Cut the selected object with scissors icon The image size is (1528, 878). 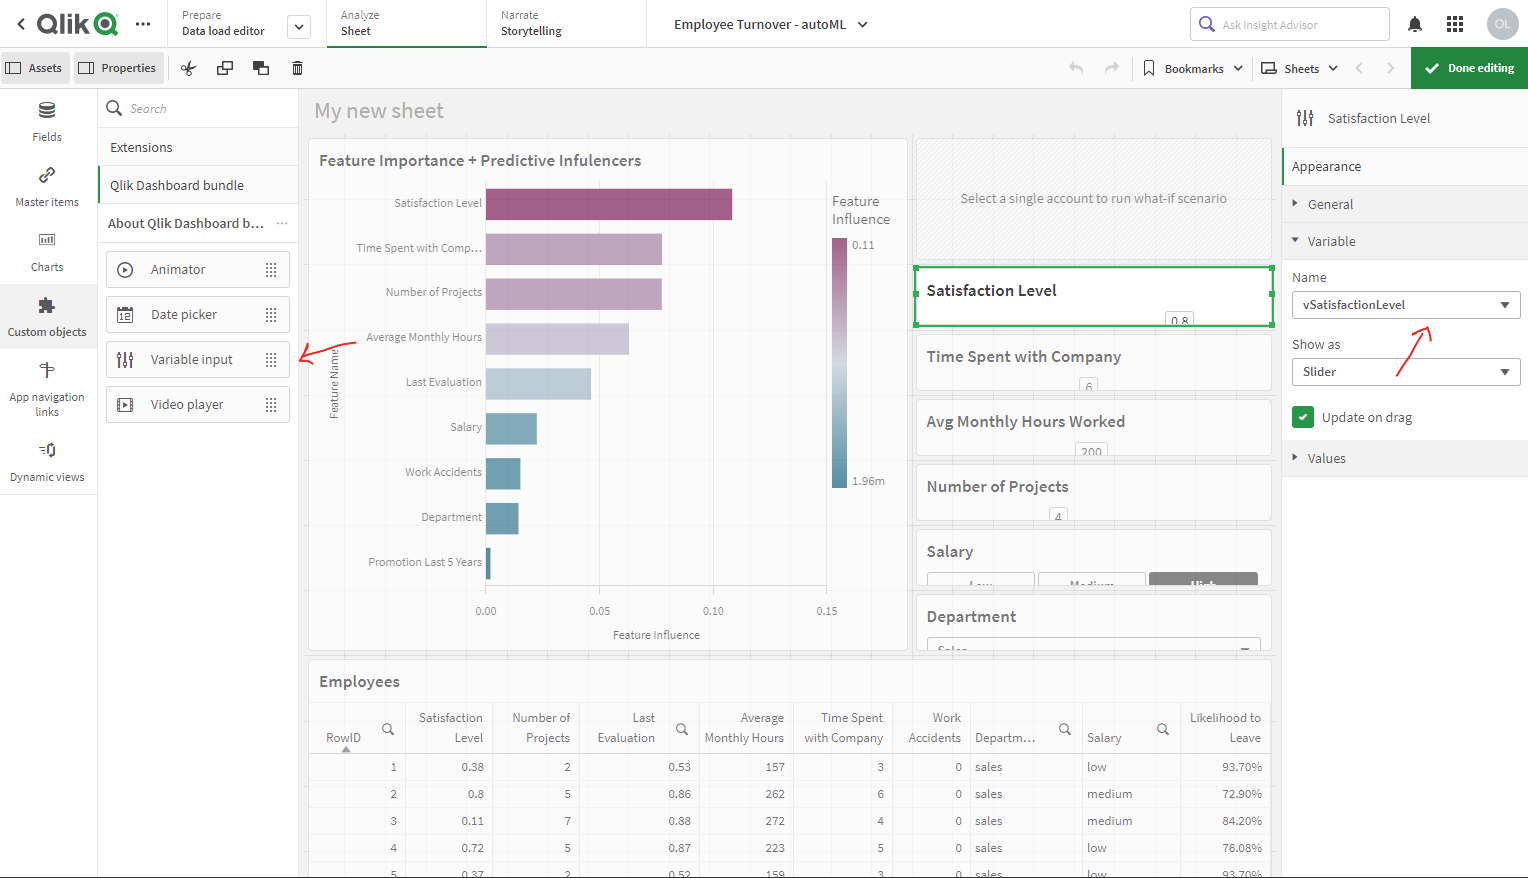[x=188, y=68]
